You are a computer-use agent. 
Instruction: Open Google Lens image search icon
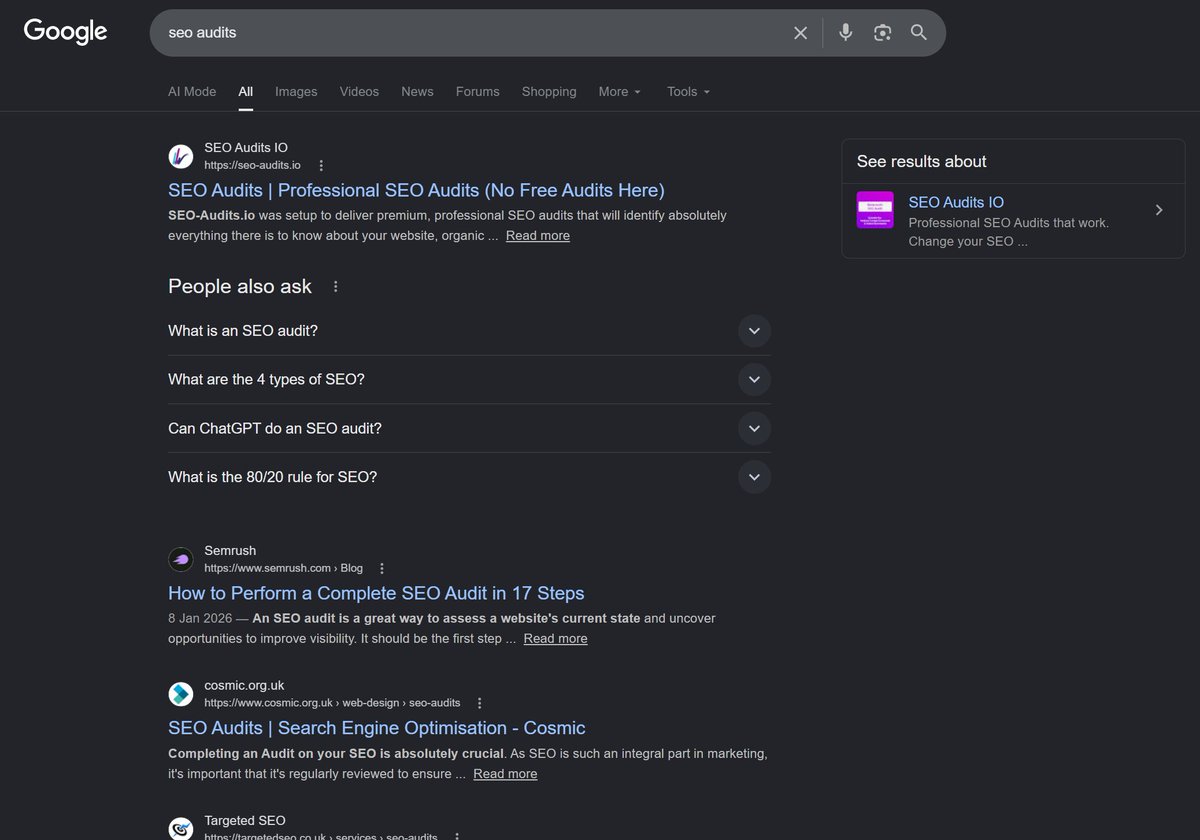[882, 33]
